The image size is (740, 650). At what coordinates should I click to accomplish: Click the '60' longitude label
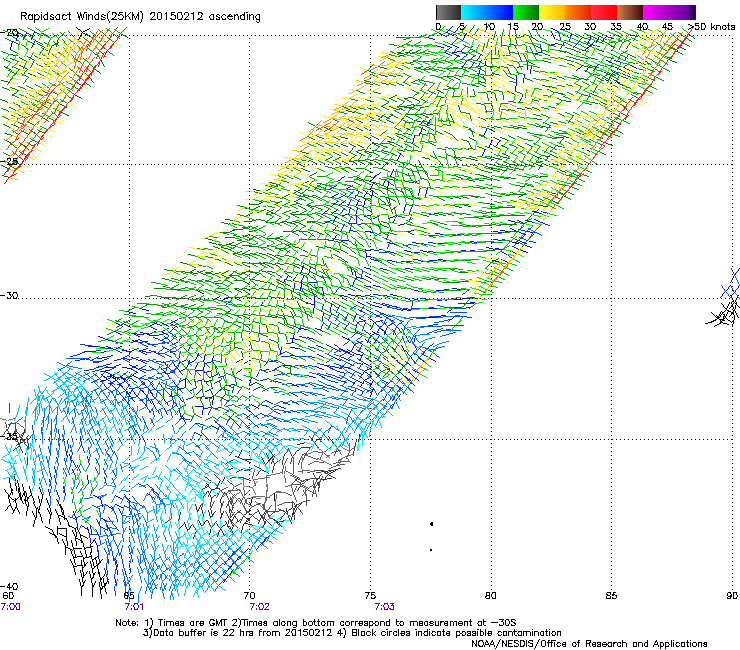pyautogui.click(x=8, y=596)
